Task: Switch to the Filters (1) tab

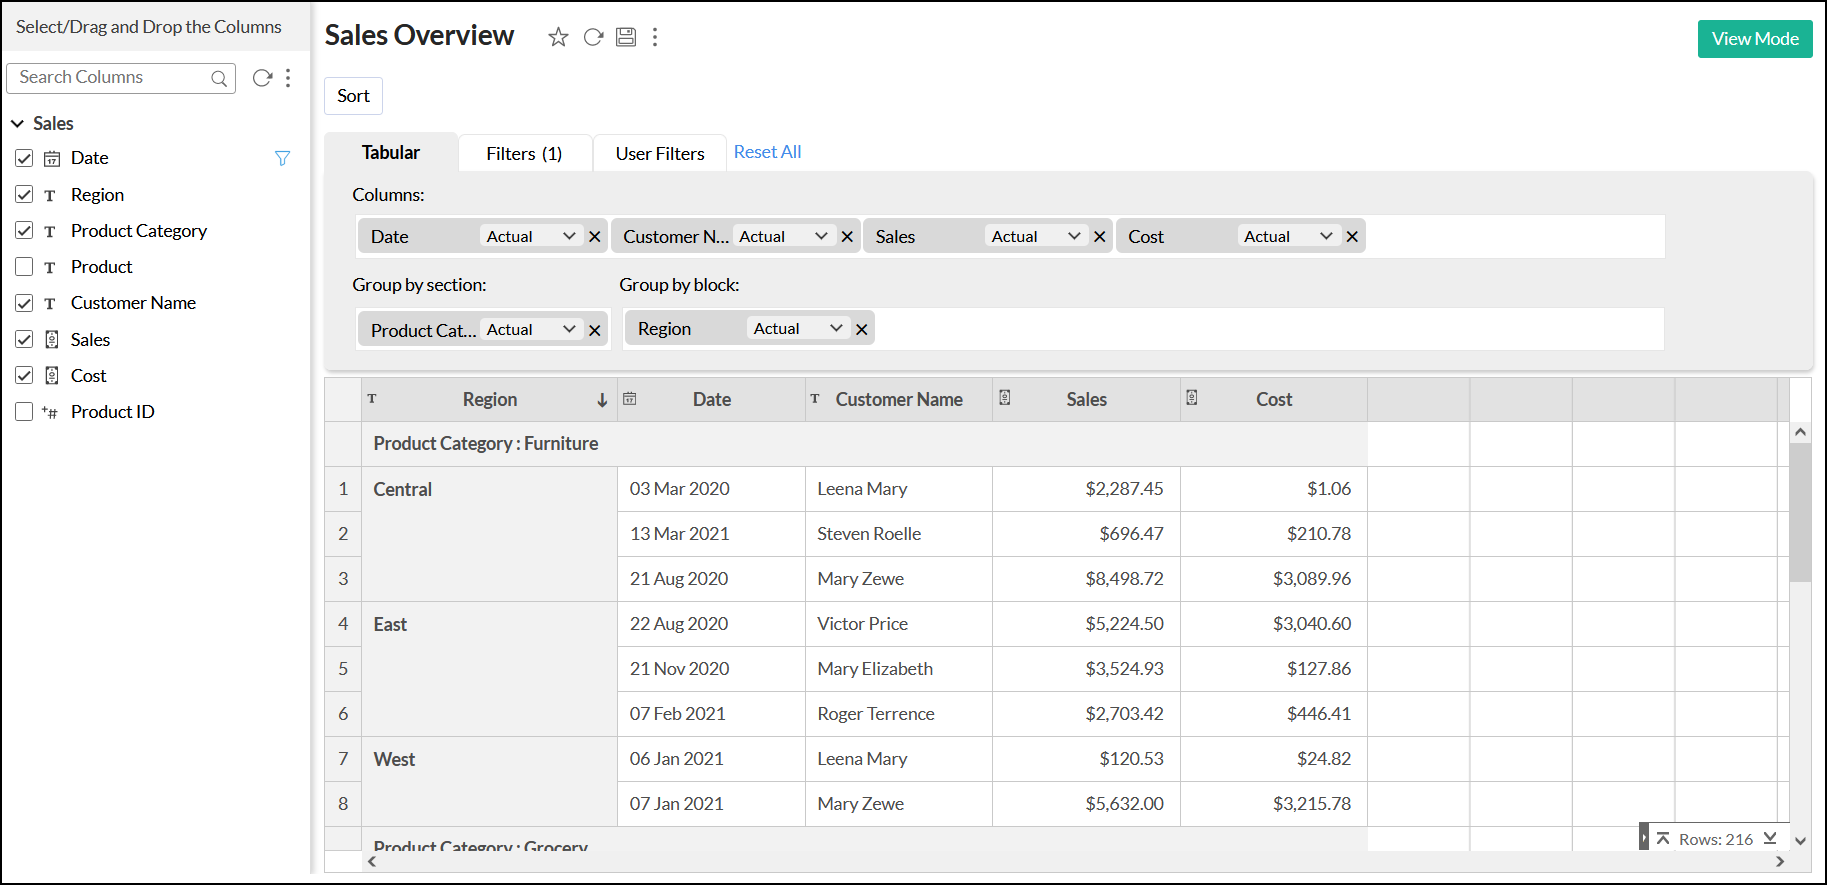Action: [524, 154]
